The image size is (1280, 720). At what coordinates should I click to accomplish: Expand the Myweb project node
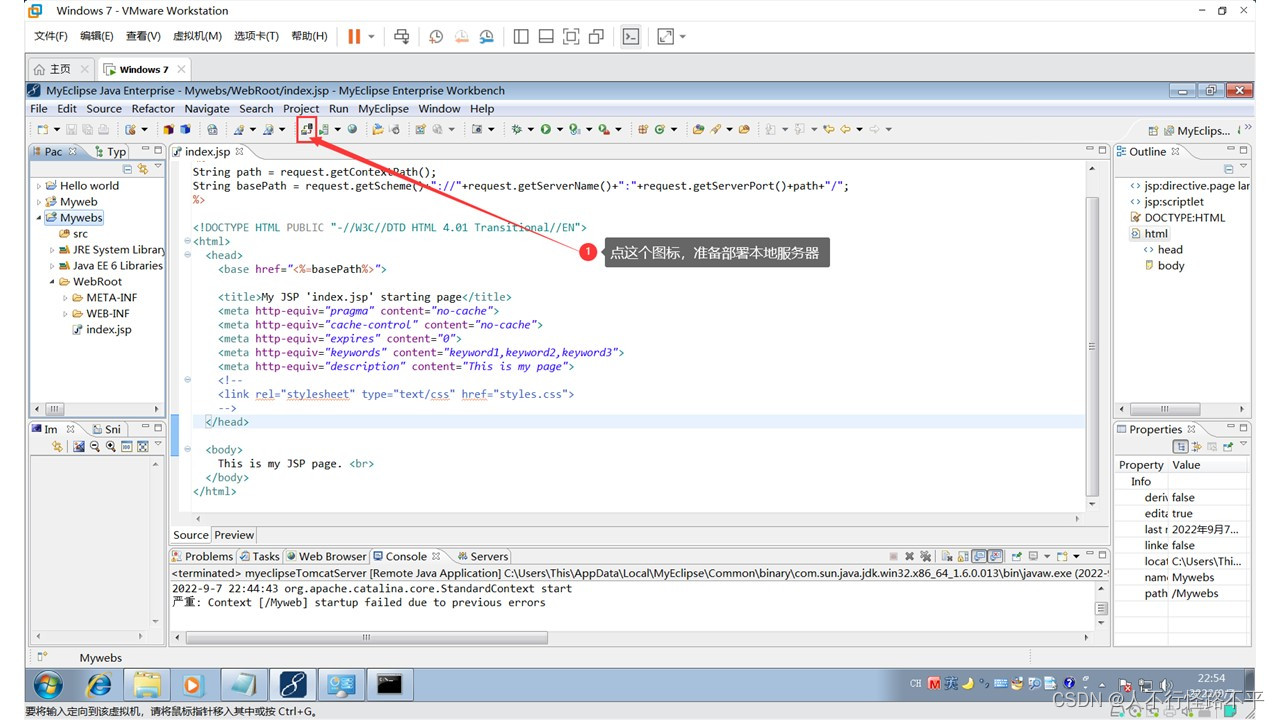(39, 202)
